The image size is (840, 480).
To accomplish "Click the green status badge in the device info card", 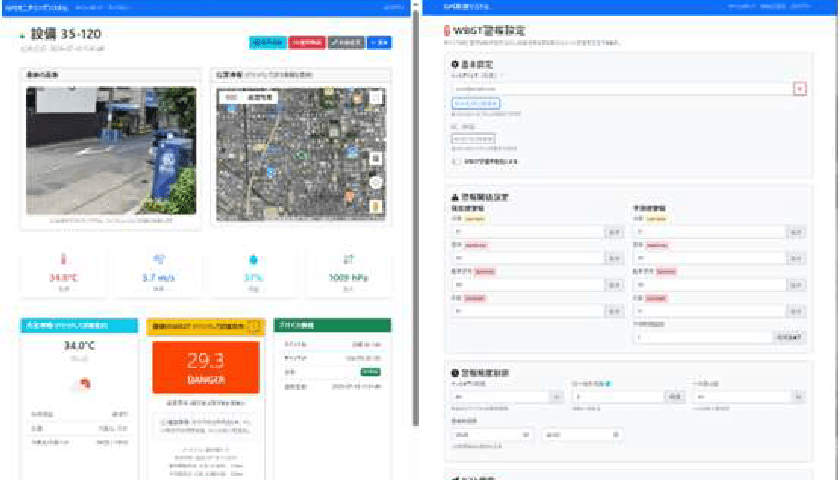I will (370, 372).
